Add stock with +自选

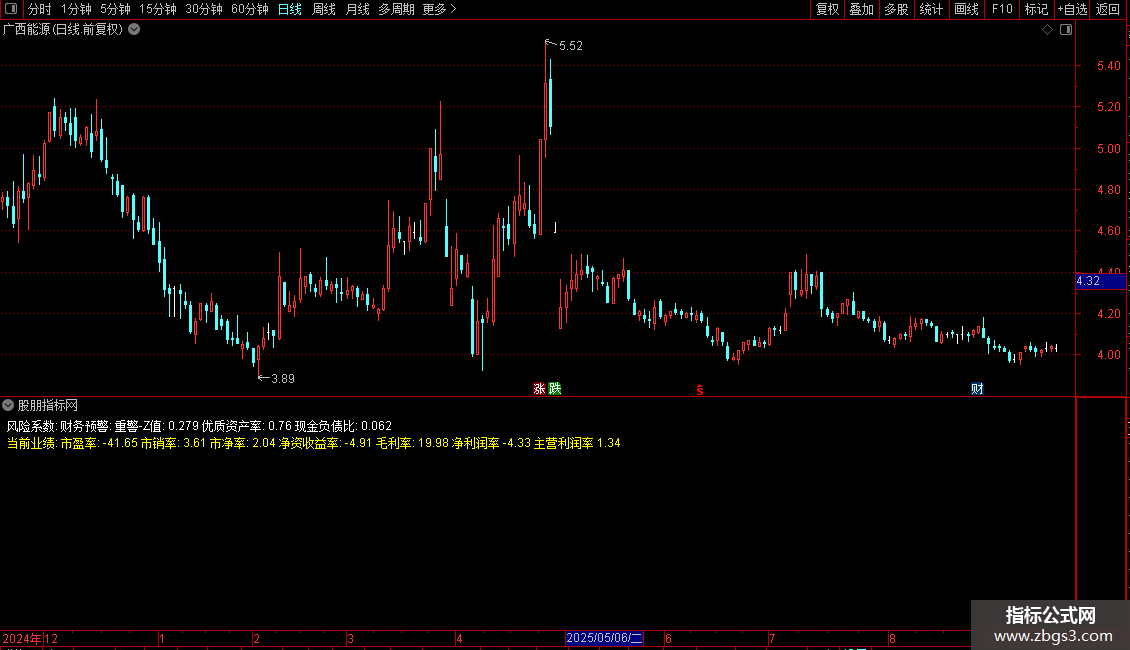(x=1072, y=9)
